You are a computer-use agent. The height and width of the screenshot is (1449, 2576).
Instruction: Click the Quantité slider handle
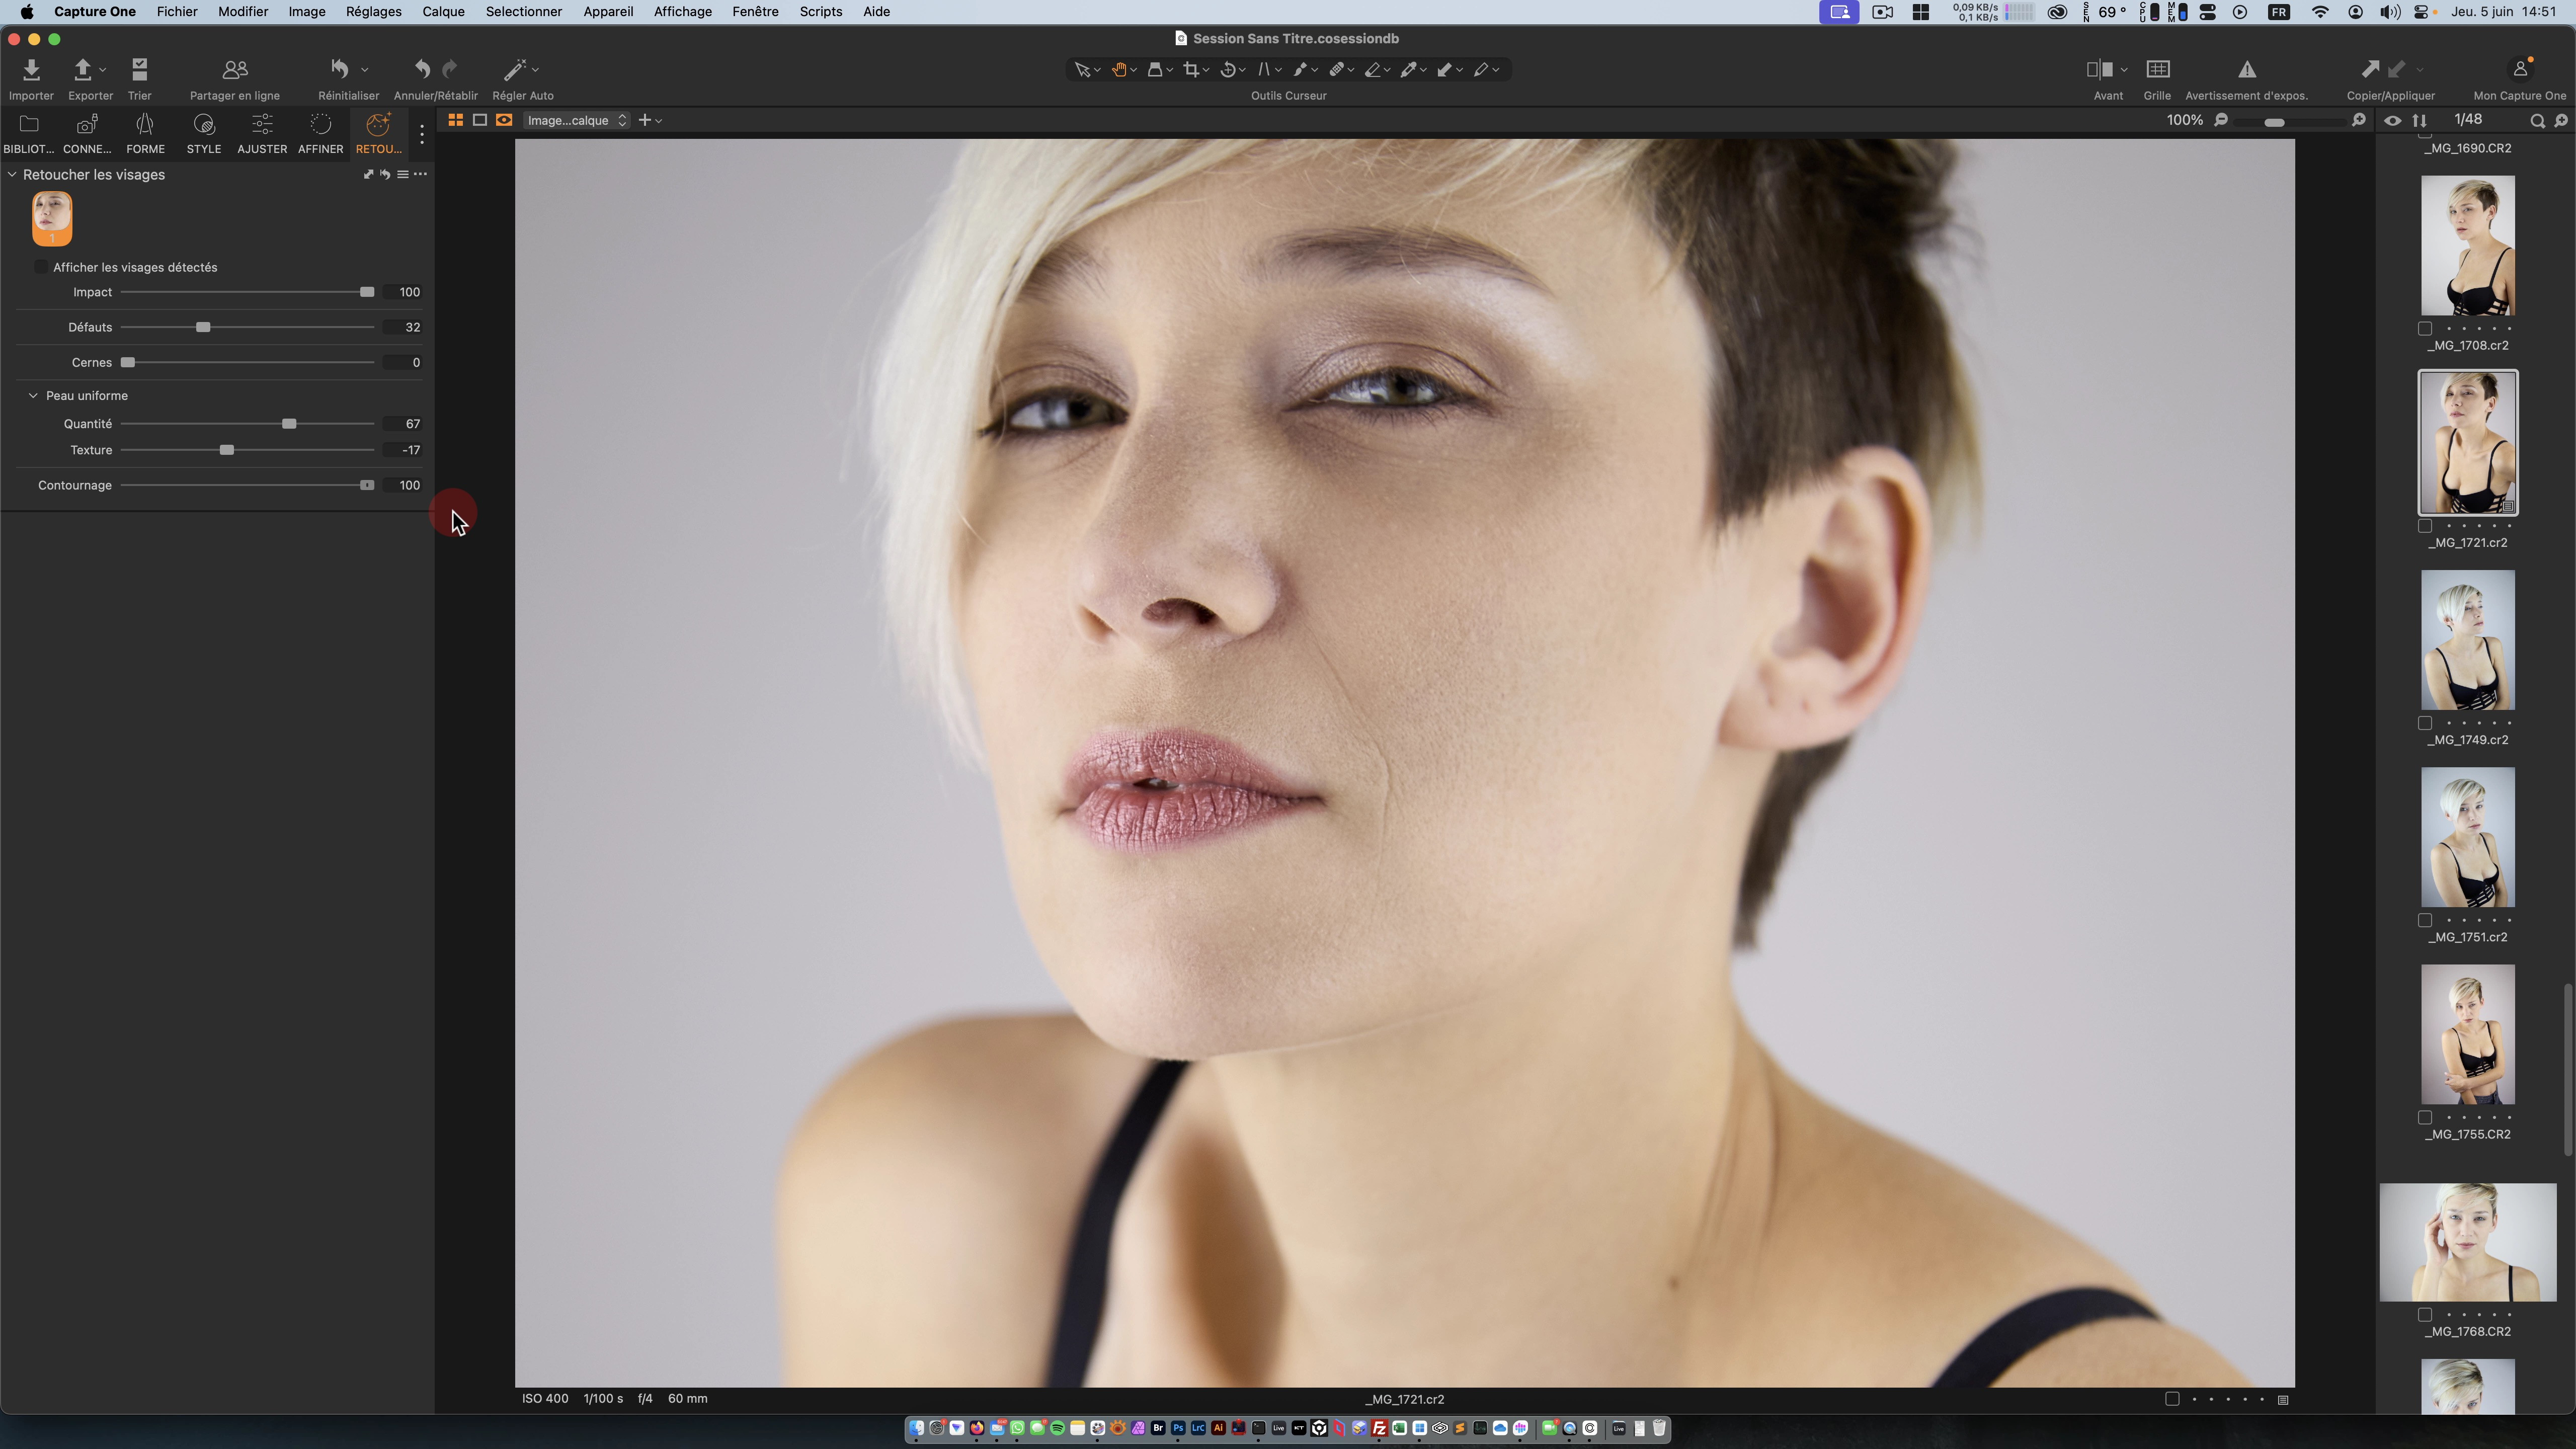289,424
